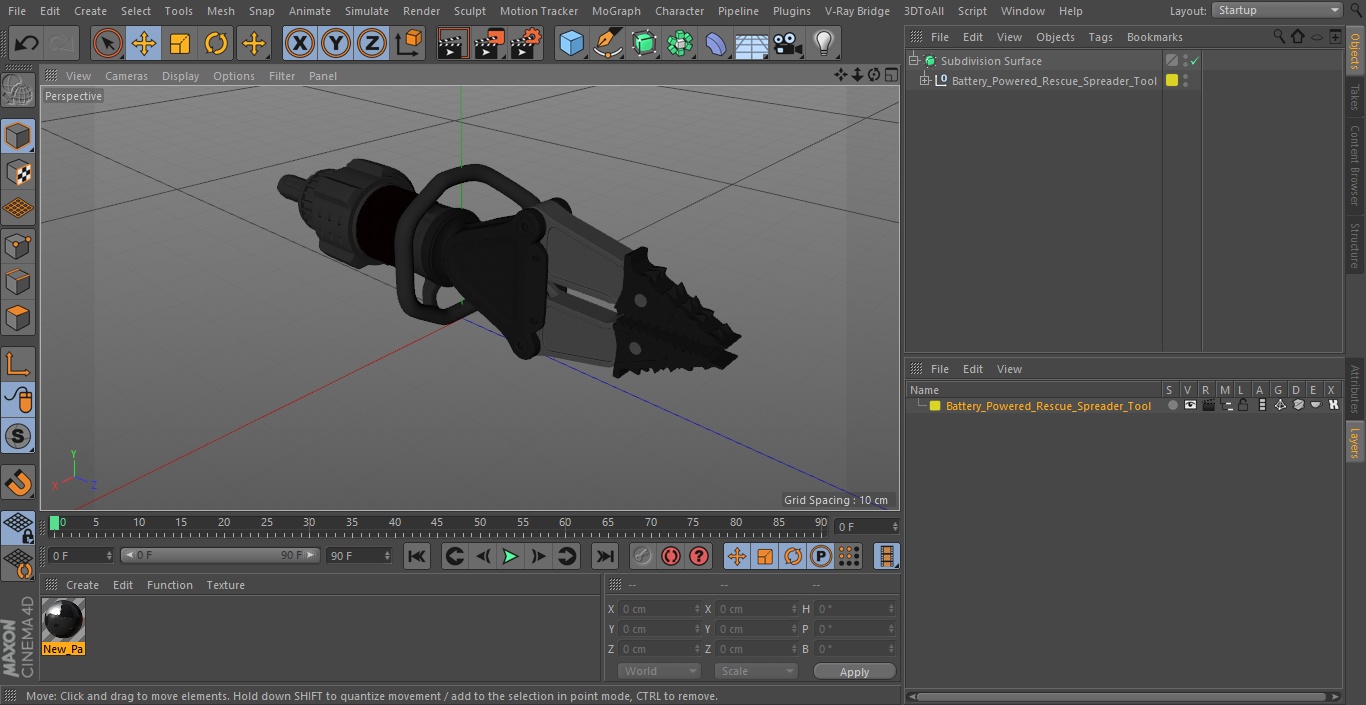Click the Apply button
Screen dimensions: 1366x705
pyautogui.click(x=854, y=672)
